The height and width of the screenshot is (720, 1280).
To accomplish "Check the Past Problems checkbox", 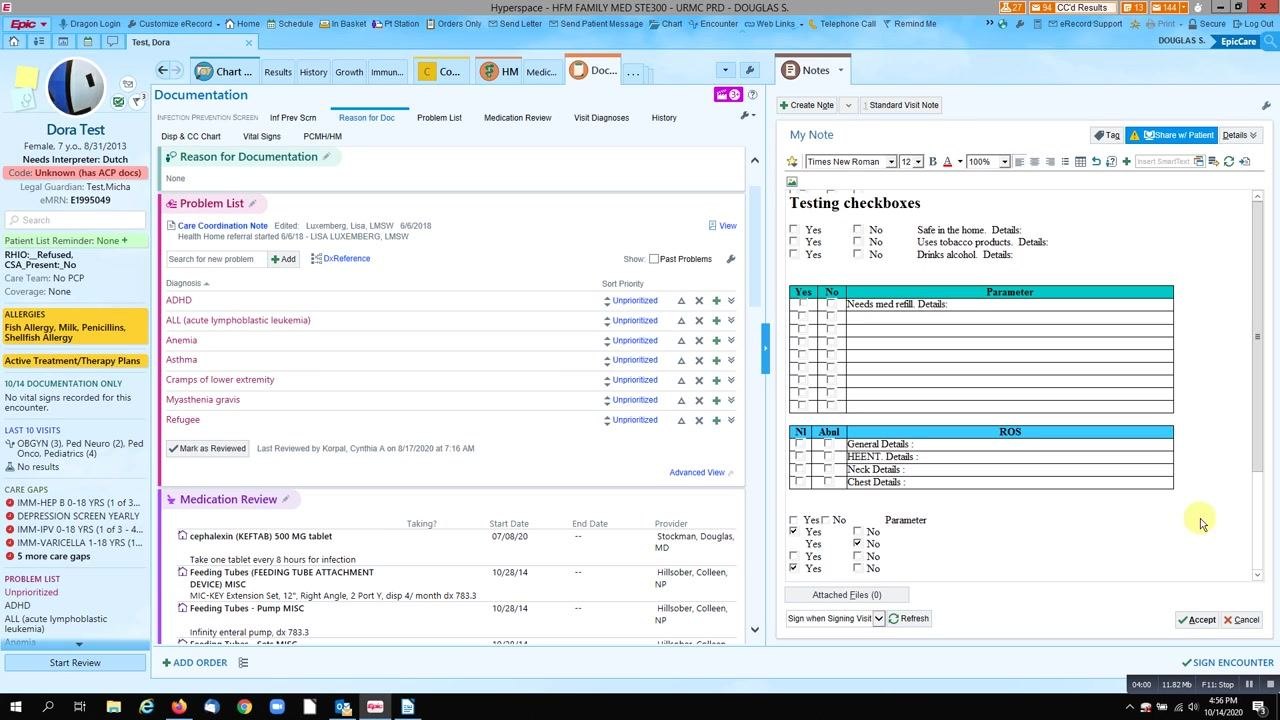I will tap(654, 259).
